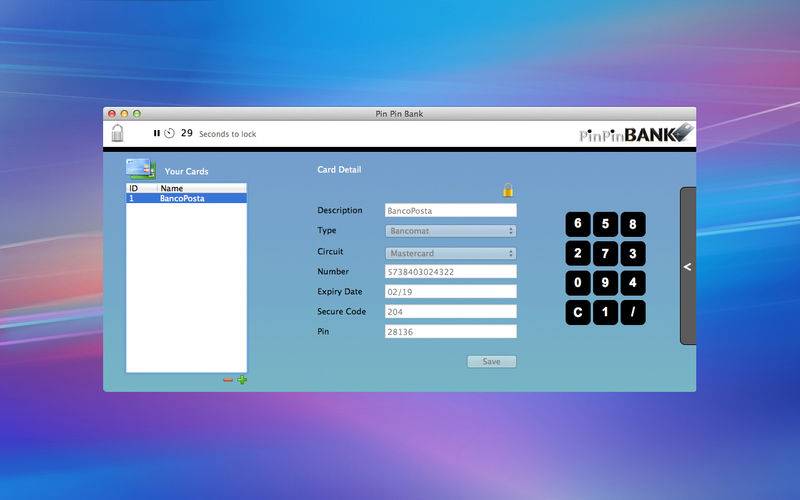Click the padlock lock icon in header

coord(117,133)
